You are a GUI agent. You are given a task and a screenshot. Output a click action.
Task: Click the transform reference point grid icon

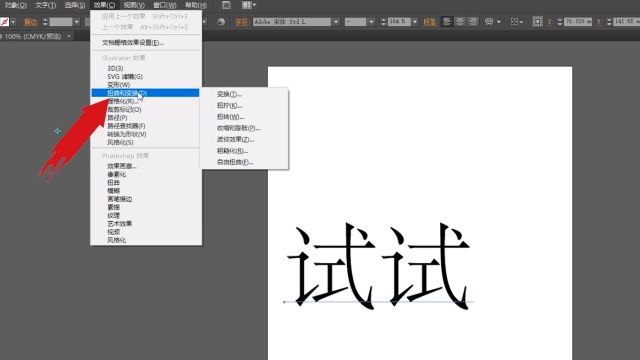(538, 21)
